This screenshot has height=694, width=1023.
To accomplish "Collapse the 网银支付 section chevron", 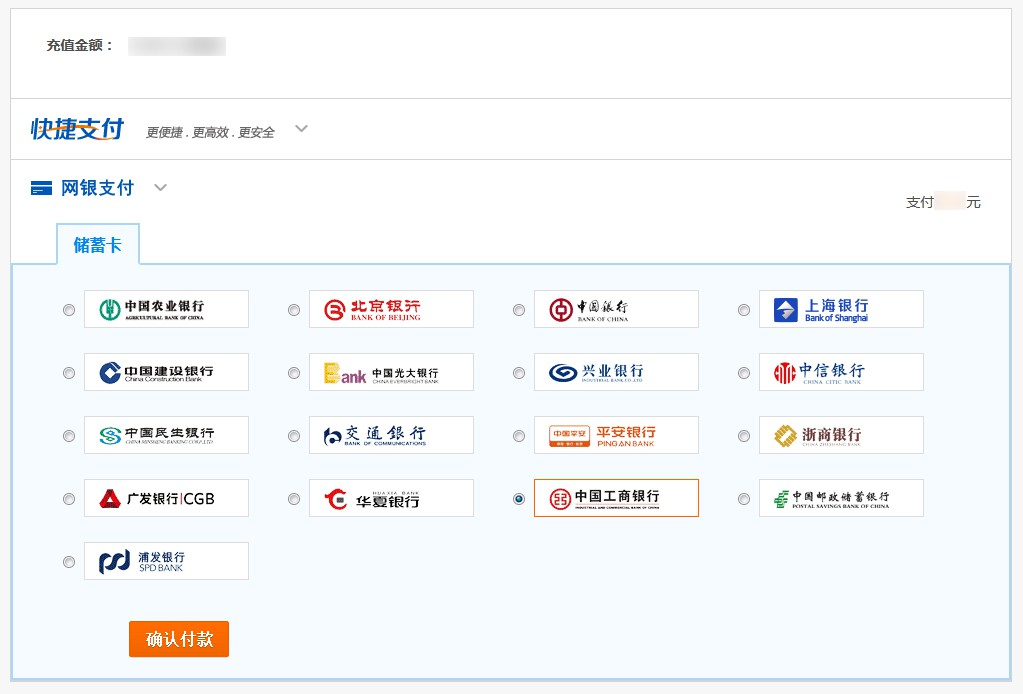I will 160,188.
